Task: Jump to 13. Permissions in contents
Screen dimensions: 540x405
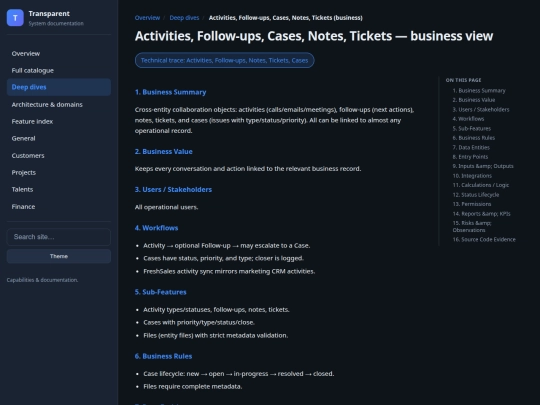Action: (472, 204)
